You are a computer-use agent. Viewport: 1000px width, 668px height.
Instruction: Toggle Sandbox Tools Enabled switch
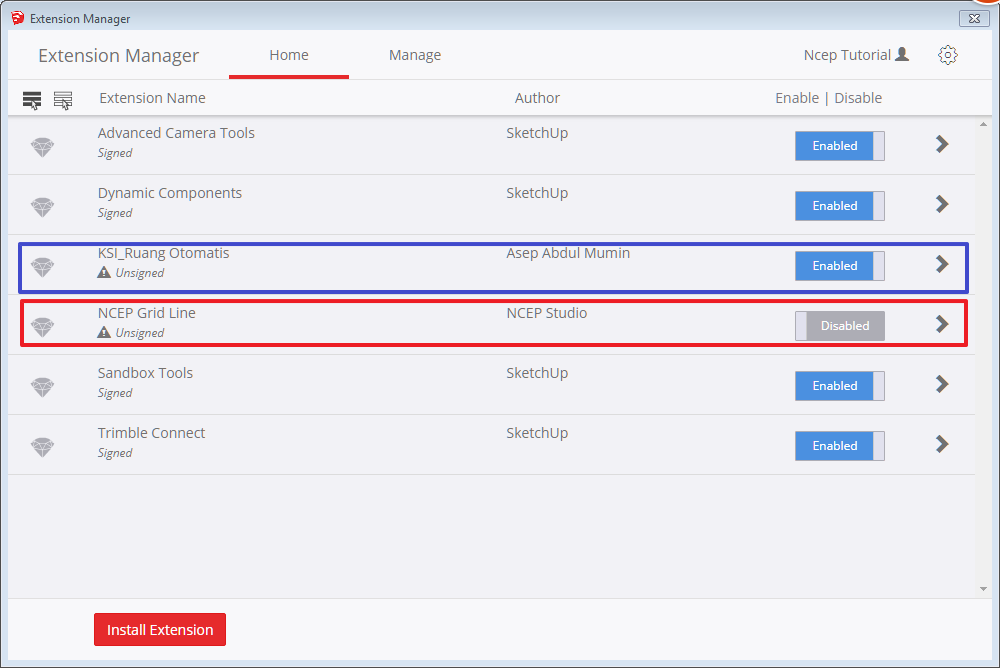[x=839, y=386]
